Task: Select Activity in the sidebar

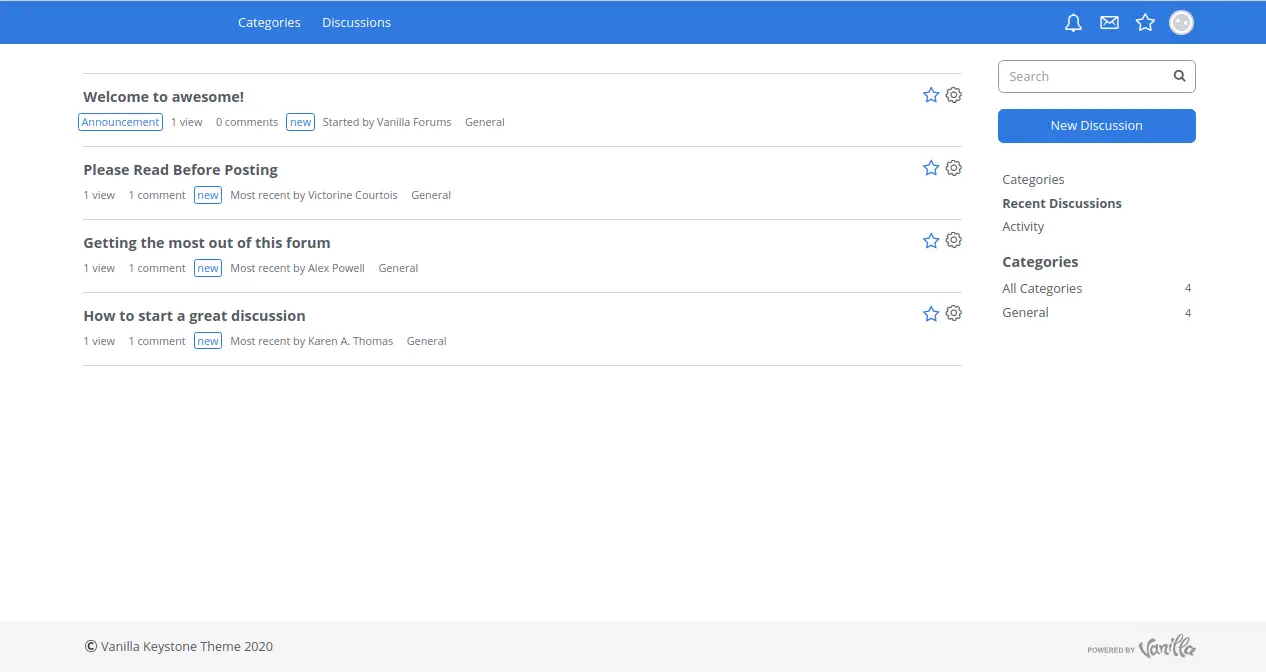Action: 1023,227
